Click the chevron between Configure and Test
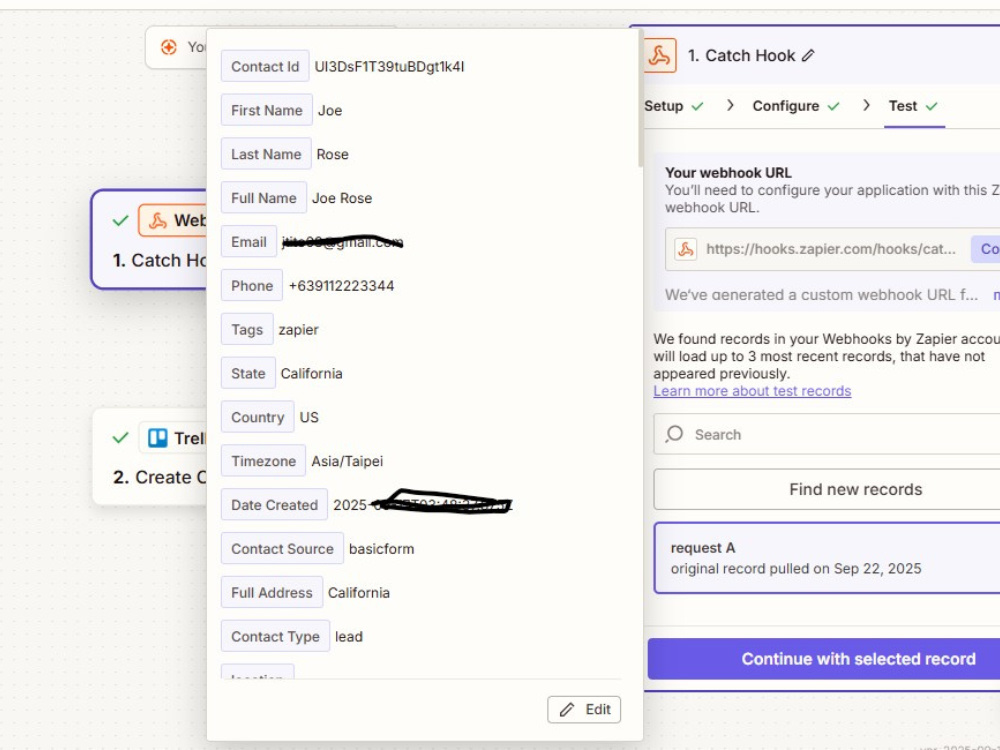The height and width of the screenshot is (750, 1000). click(866, 105)
